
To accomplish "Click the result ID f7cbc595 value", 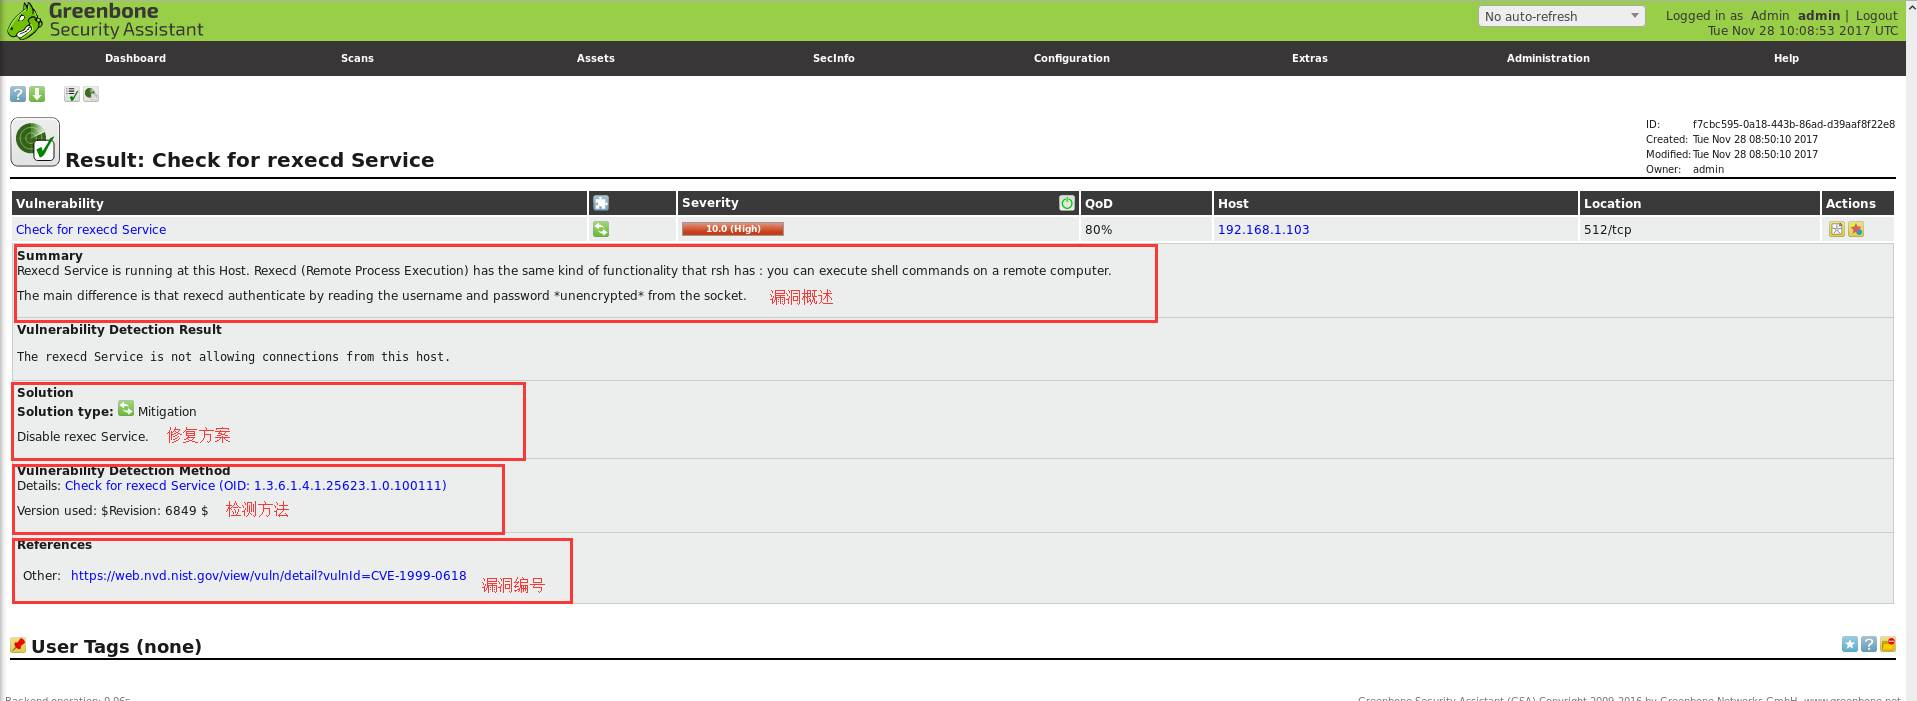I will pos(1793,124).
